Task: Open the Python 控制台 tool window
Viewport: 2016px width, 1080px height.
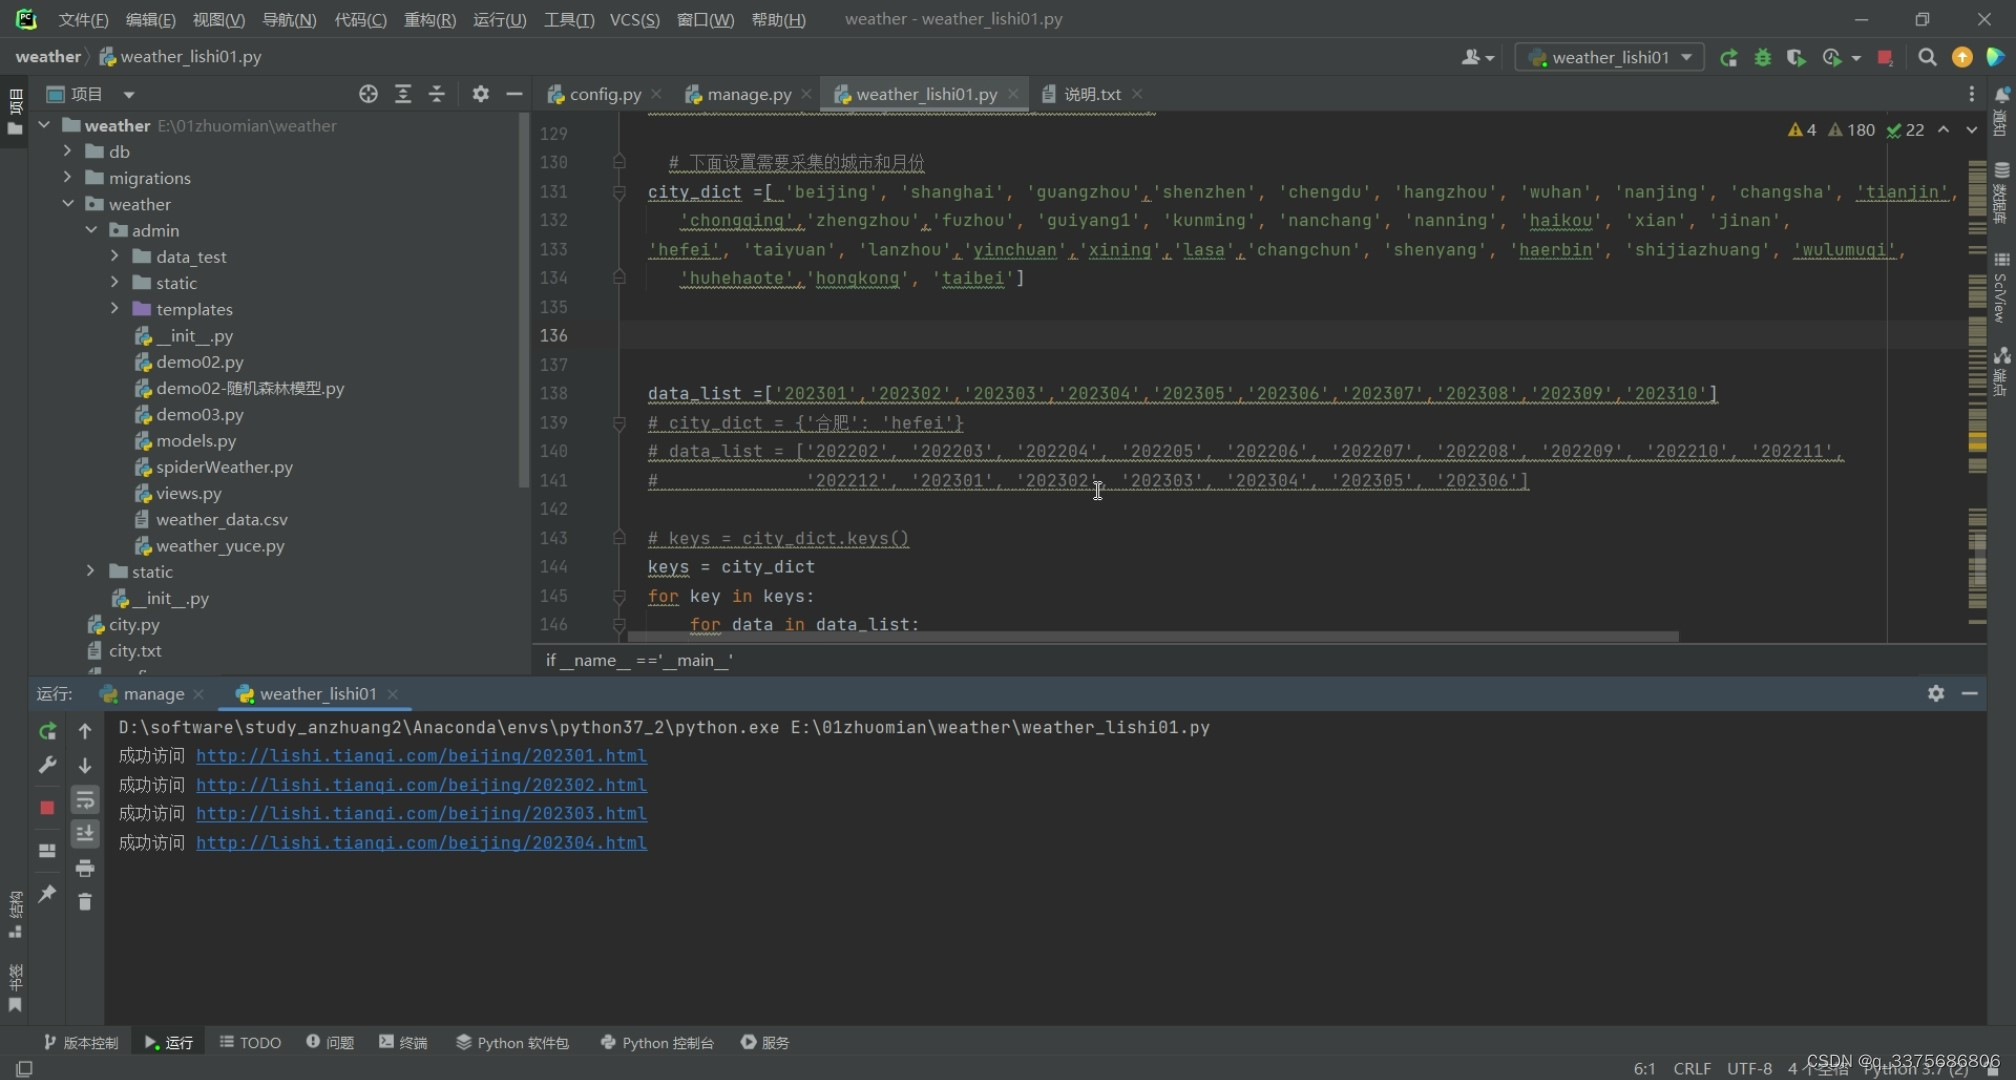Action: 657,1042
